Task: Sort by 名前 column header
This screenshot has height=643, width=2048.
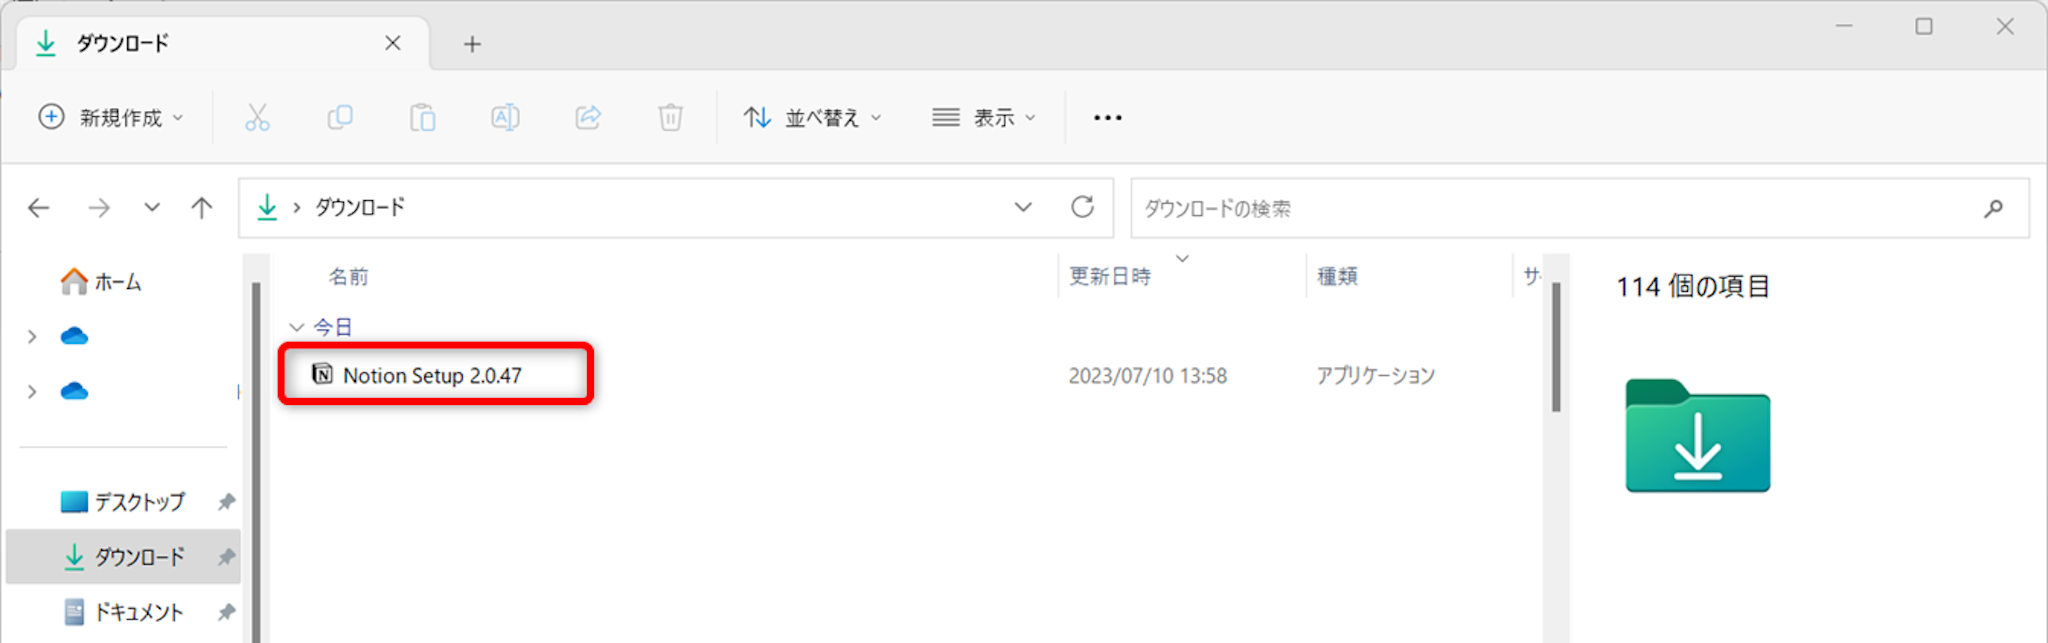Action: click(x=349, y=277)
